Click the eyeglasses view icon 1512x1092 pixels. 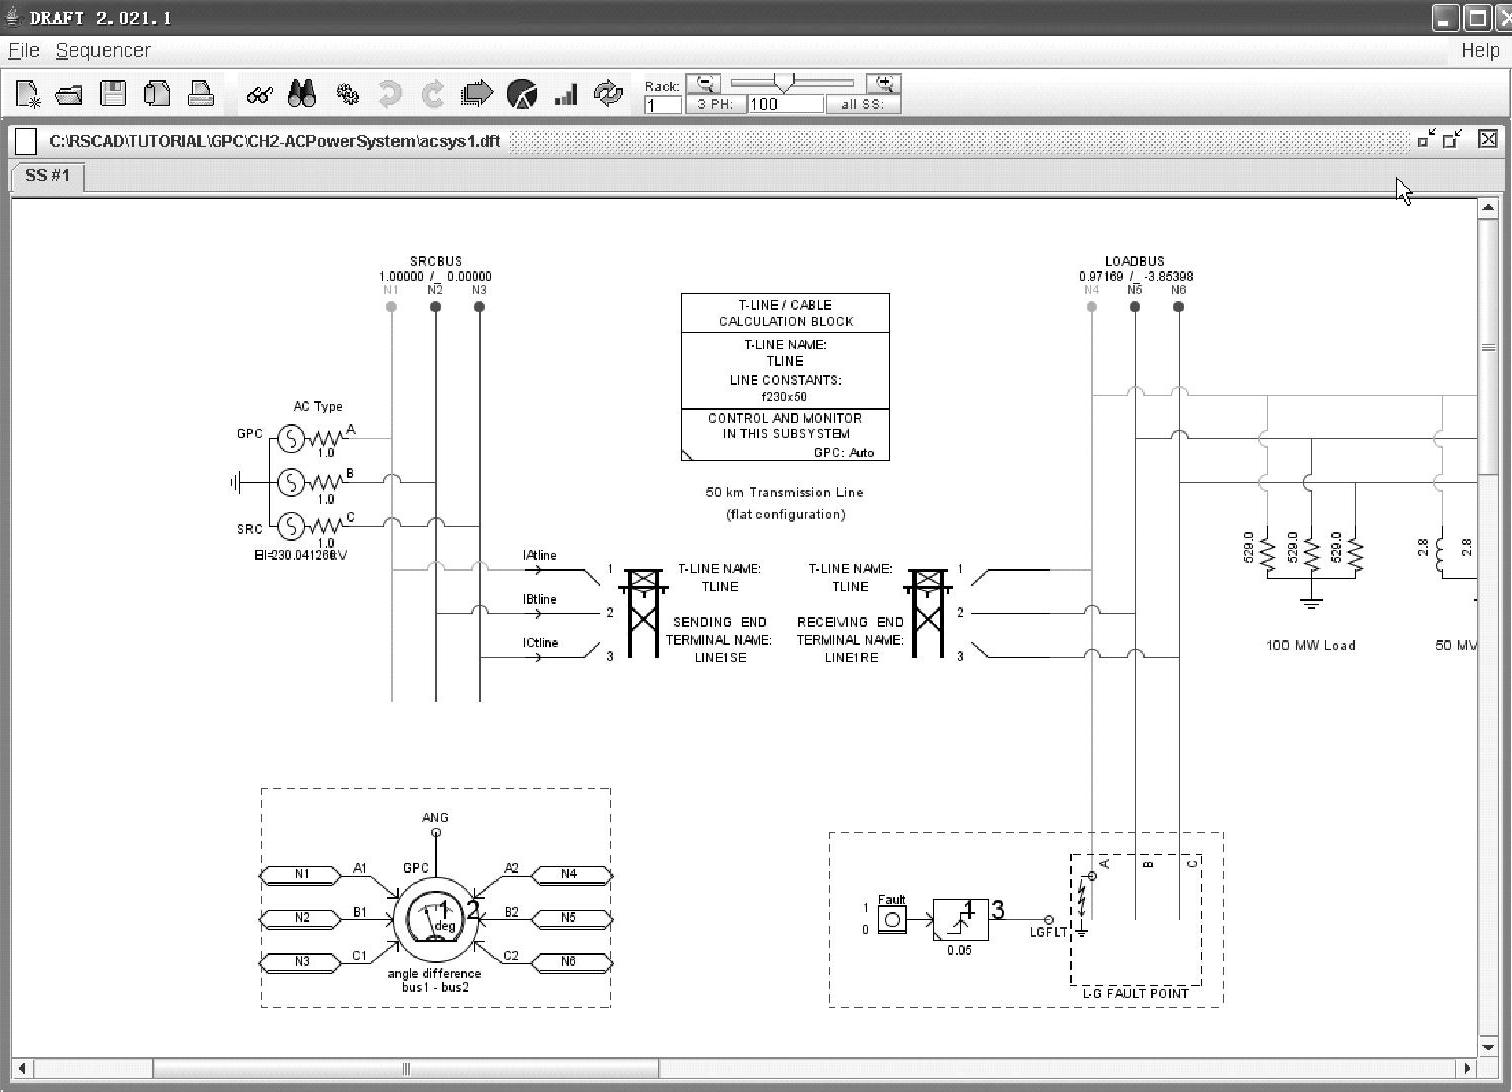tap(260, 95)
